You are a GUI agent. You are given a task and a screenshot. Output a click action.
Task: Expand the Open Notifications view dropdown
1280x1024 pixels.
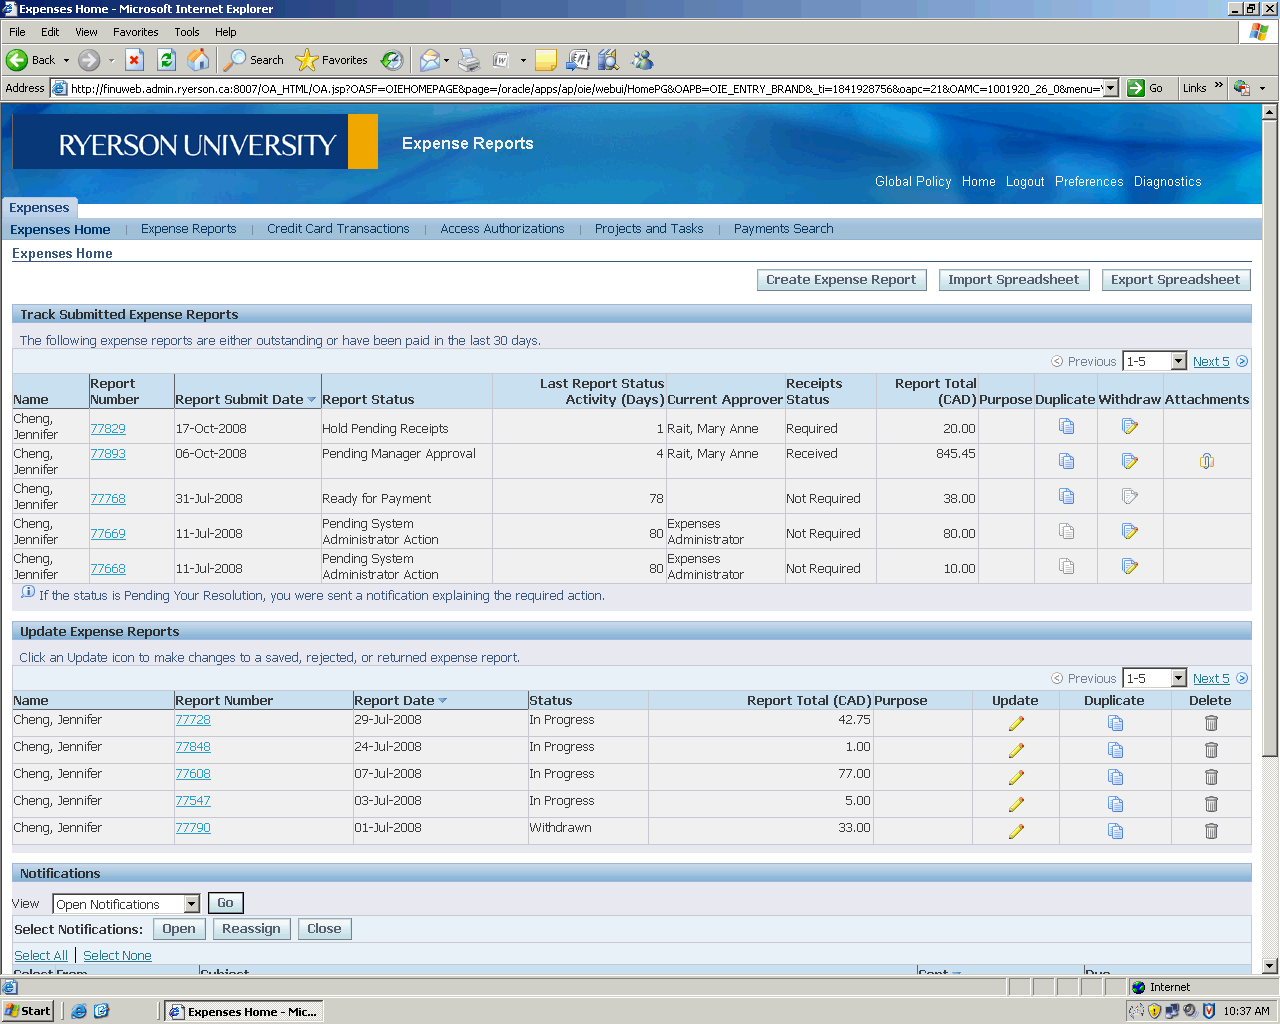point(191,904)
